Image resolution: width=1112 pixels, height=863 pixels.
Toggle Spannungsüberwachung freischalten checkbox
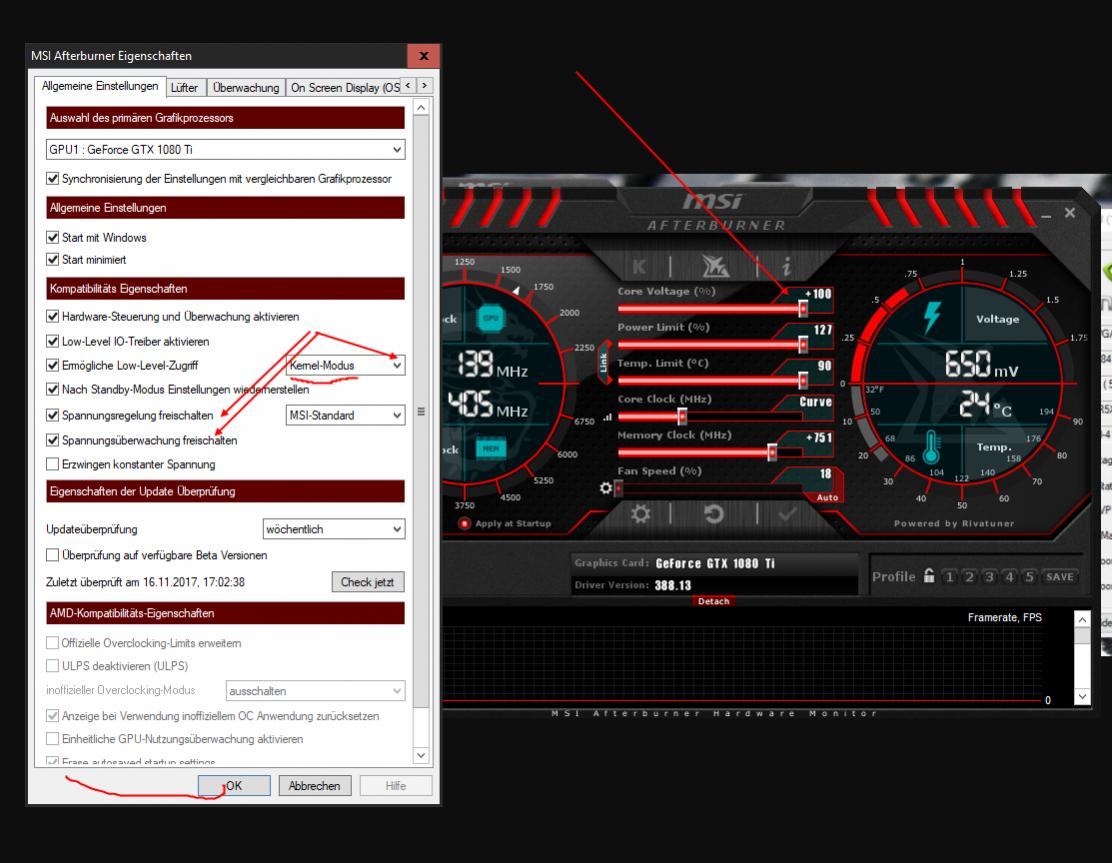(x=52, y=440)
